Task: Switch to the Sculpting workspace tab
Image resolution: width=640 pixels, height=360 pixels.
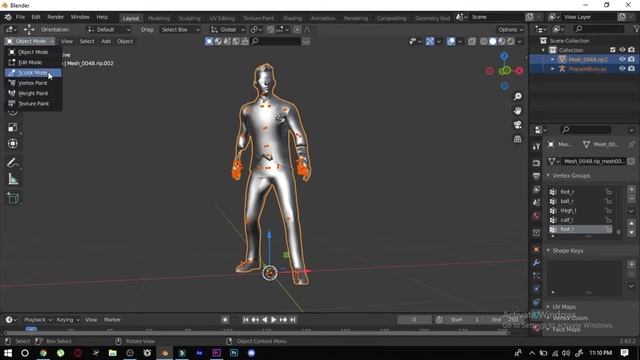Action: click(x=189, y=18)
